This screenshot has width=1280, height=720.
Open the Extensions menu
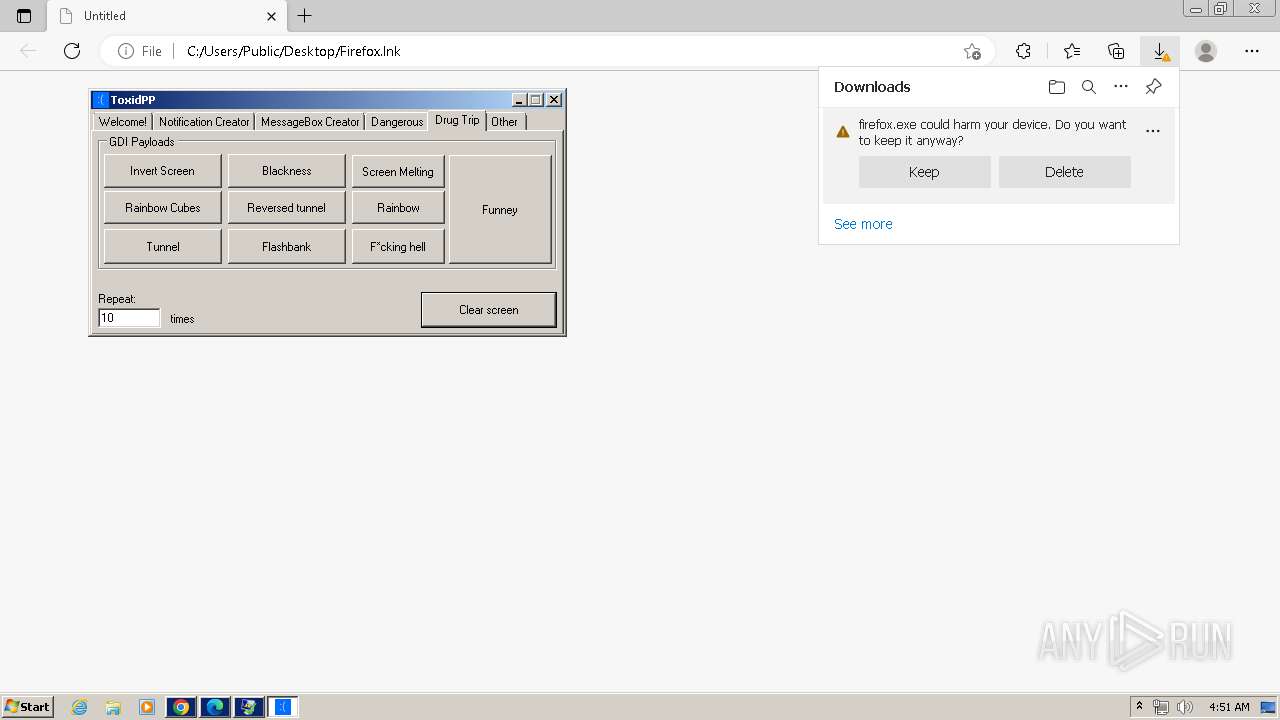point(1023,51)
